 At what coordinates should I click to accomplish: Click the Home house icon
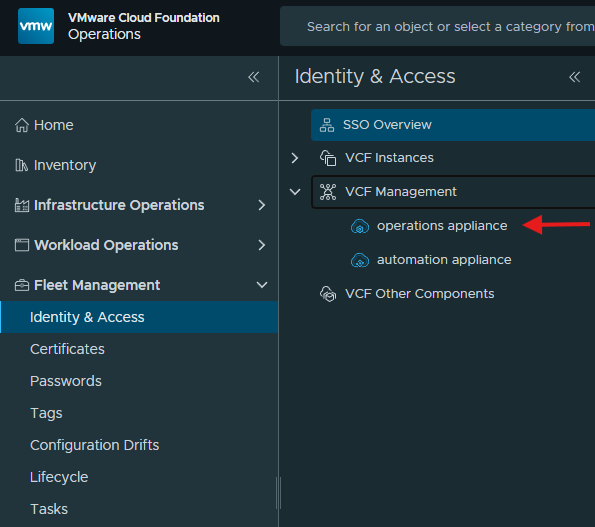pyautogui.click(x=22, y=125)
